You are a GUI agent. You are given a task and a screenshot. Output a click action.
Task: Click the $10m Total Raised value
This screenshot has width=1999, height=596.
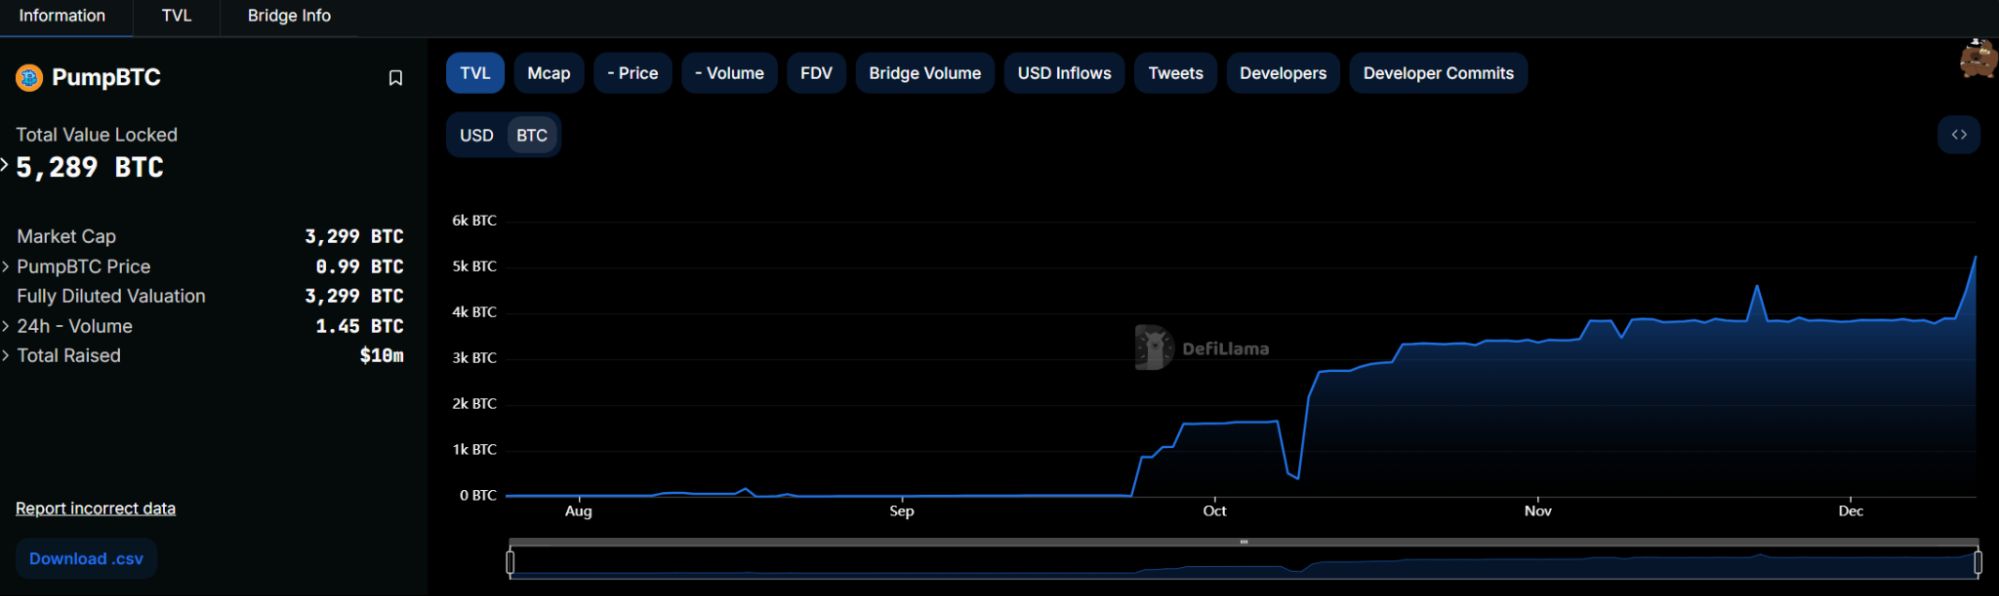(381, 356)
